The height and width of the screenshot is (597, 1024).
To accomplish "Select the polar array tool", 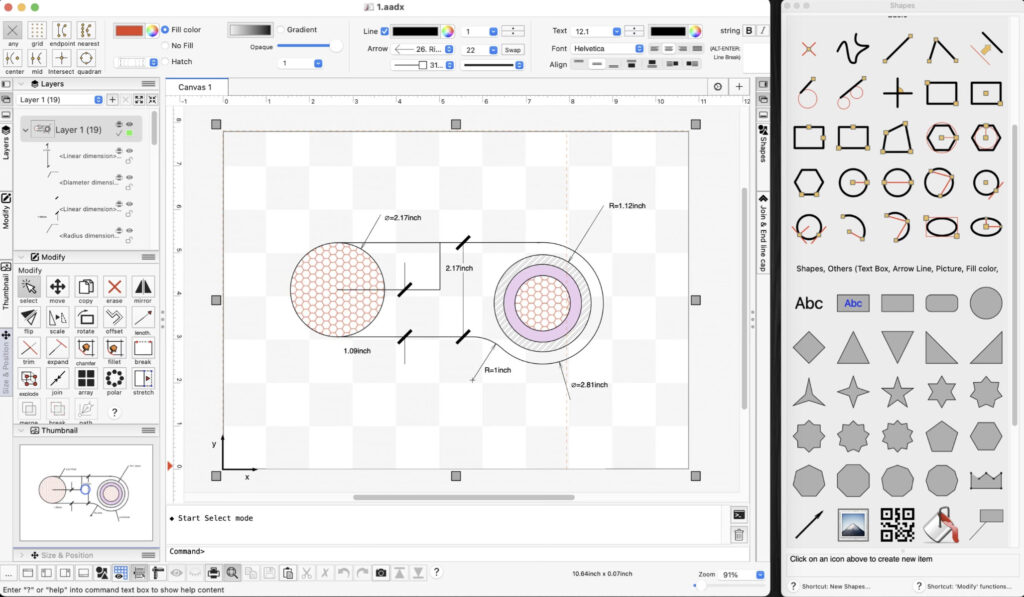I will pos(114,379).
